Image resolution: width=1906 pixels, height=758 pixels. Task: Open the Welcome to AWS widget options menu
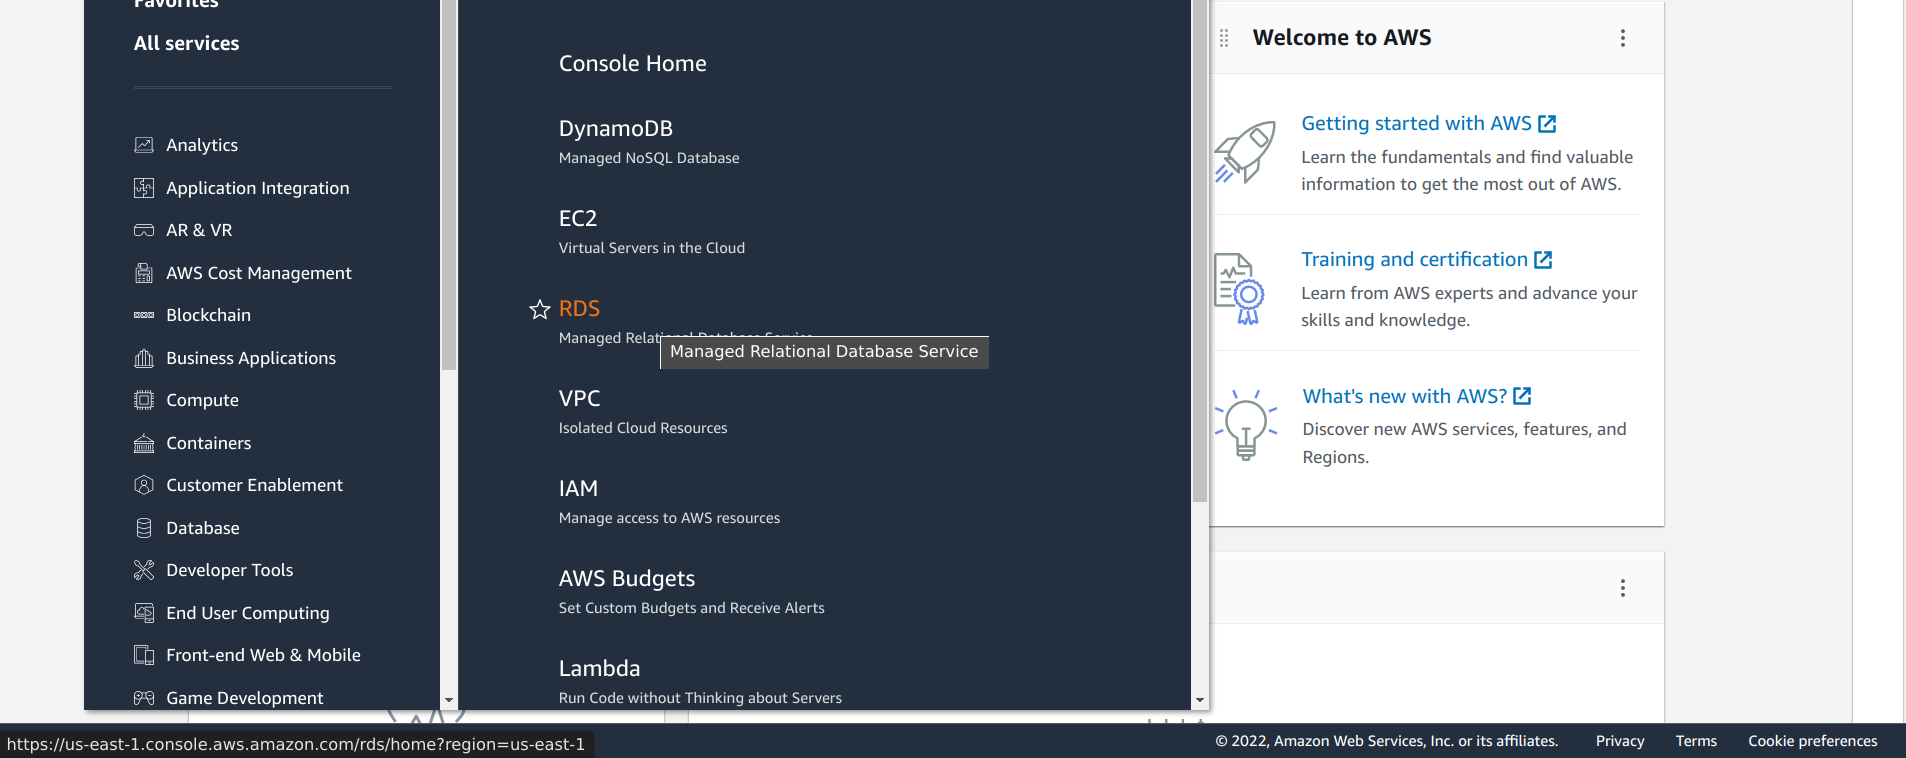[x=1622, y=38]
